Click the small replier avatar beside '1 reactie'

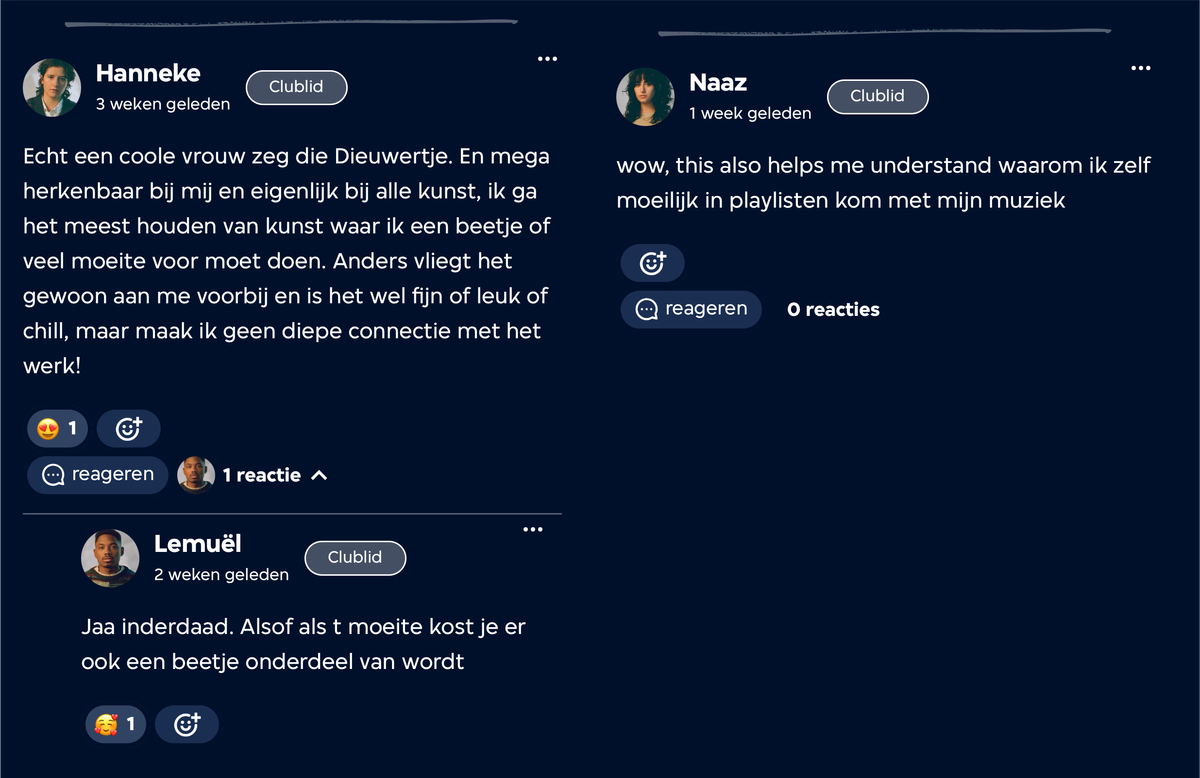click(x=196, y=475)
